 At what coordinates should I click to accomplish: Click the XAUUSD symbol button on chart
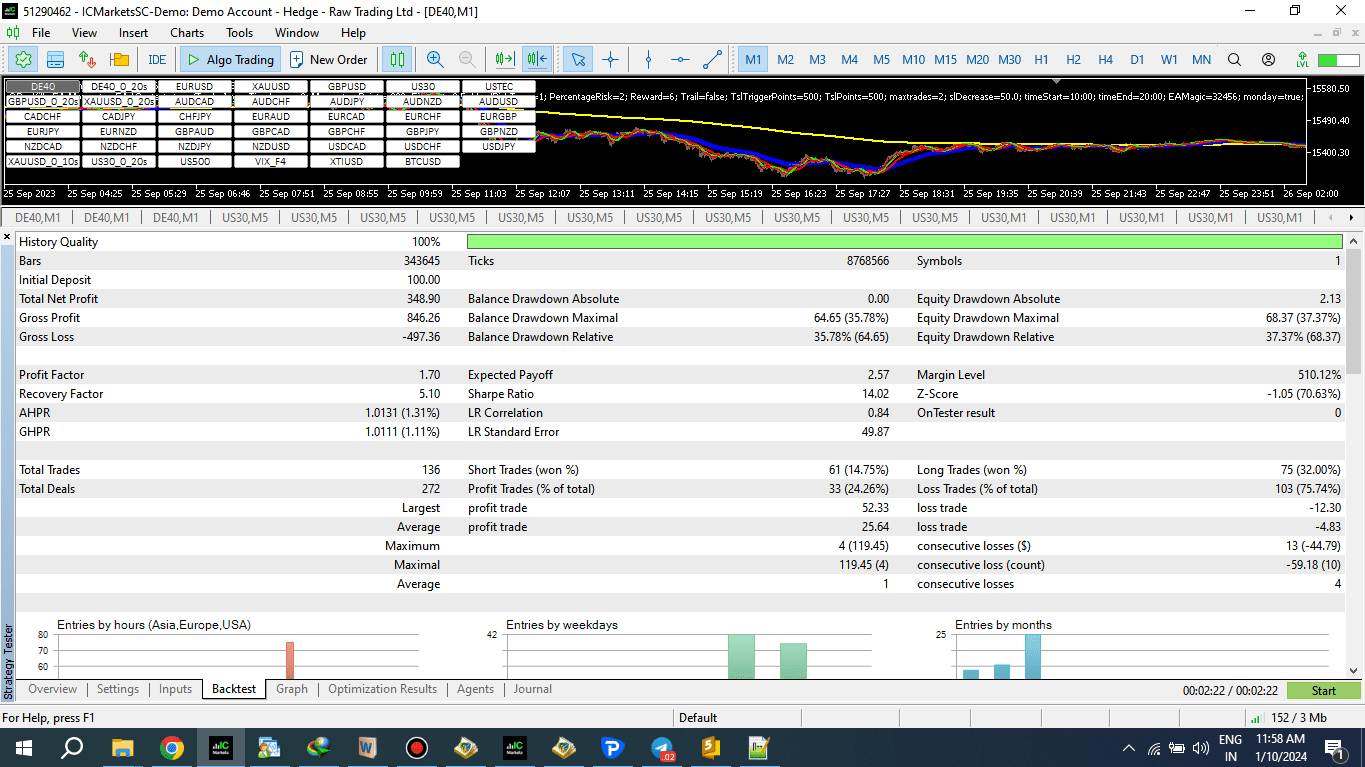click(270, 87)
